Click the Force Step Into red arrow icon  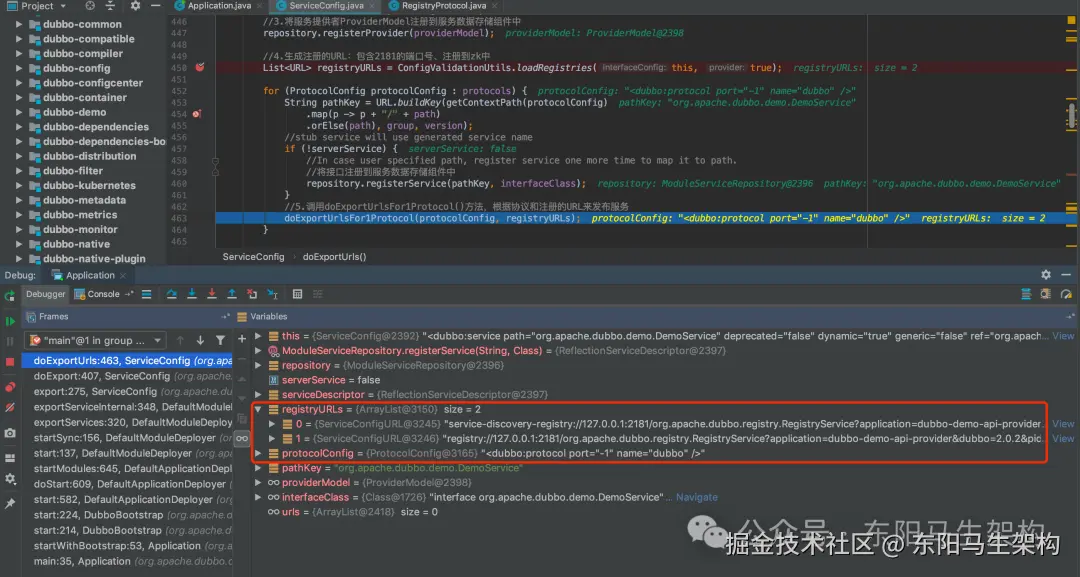pos(212,294)
